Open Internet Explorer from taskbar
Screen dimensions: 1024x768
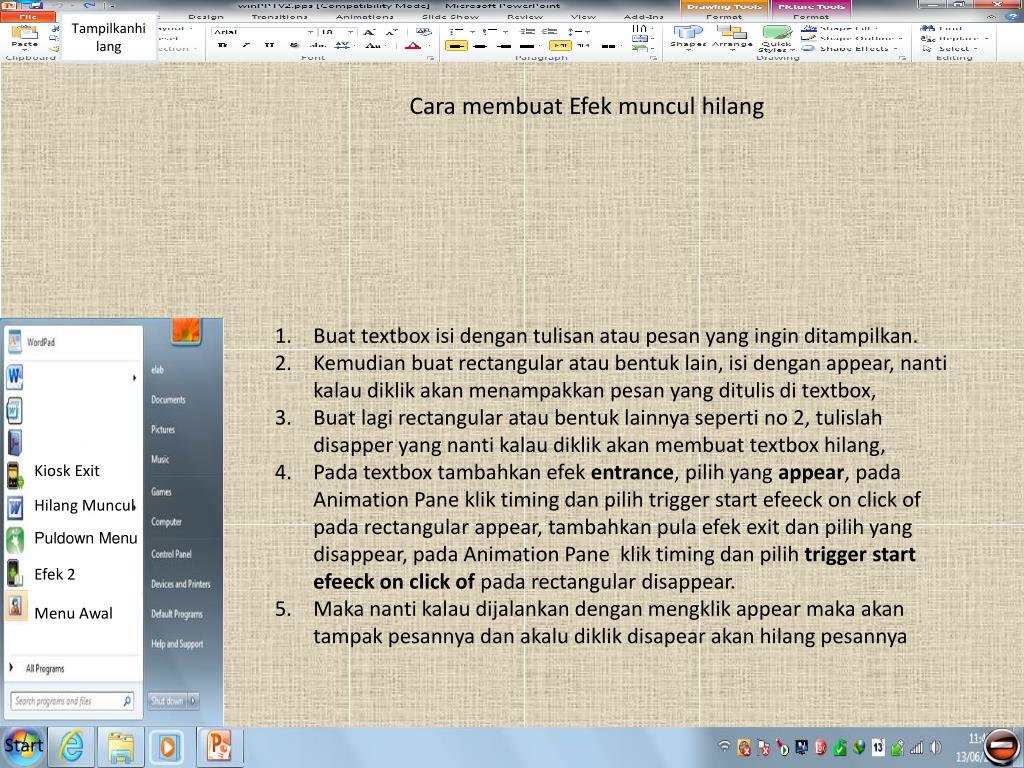tap(72, 746)
